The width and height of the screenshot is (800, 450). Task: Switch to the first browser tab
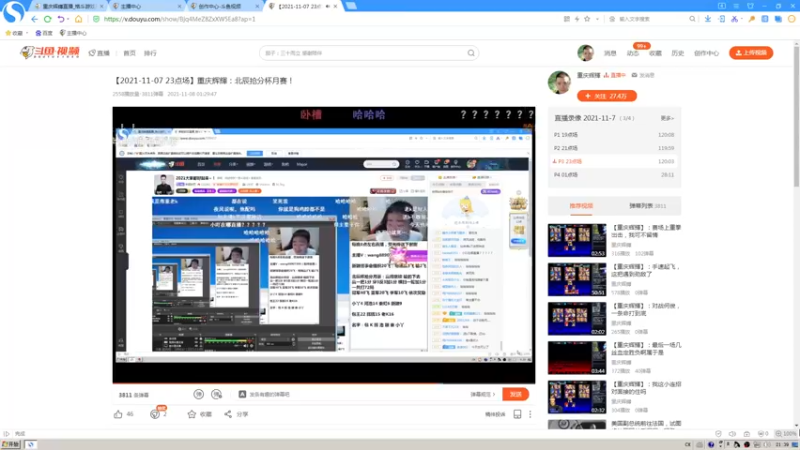click(x=69, y=6)
